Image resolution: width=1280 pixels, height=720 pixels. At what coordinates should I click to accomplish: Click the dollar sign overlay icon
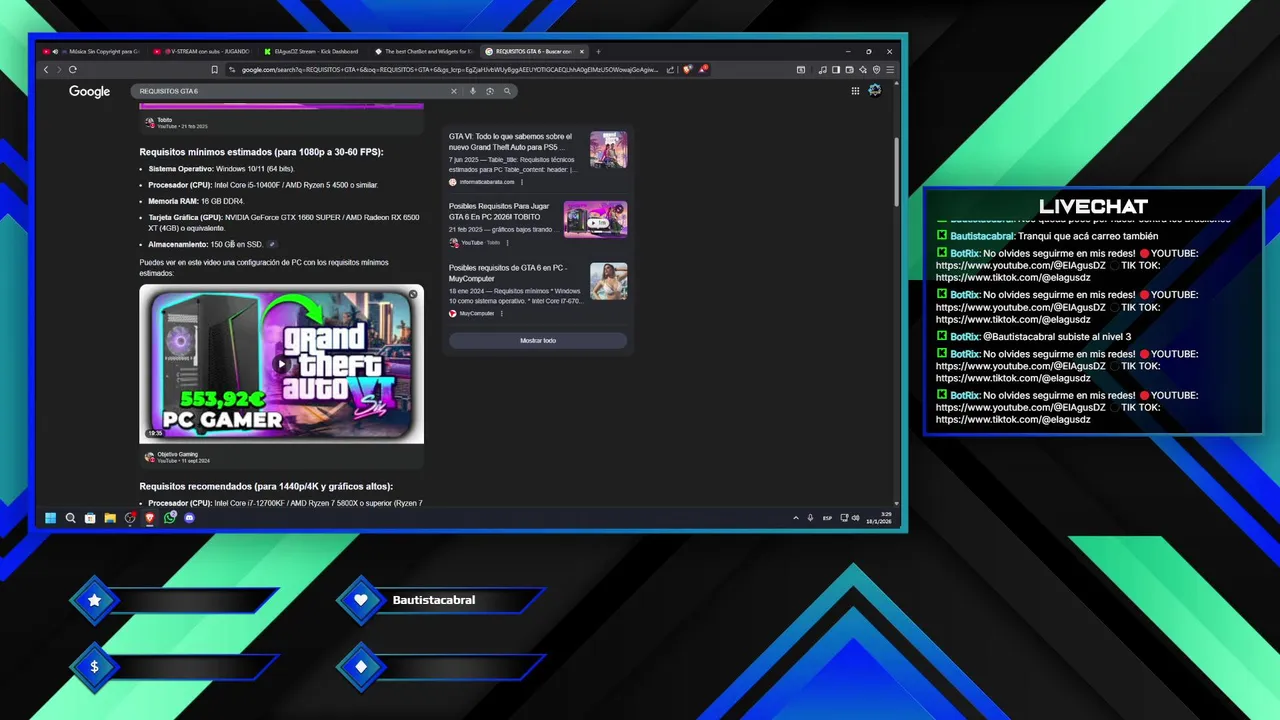pos(94,667)
